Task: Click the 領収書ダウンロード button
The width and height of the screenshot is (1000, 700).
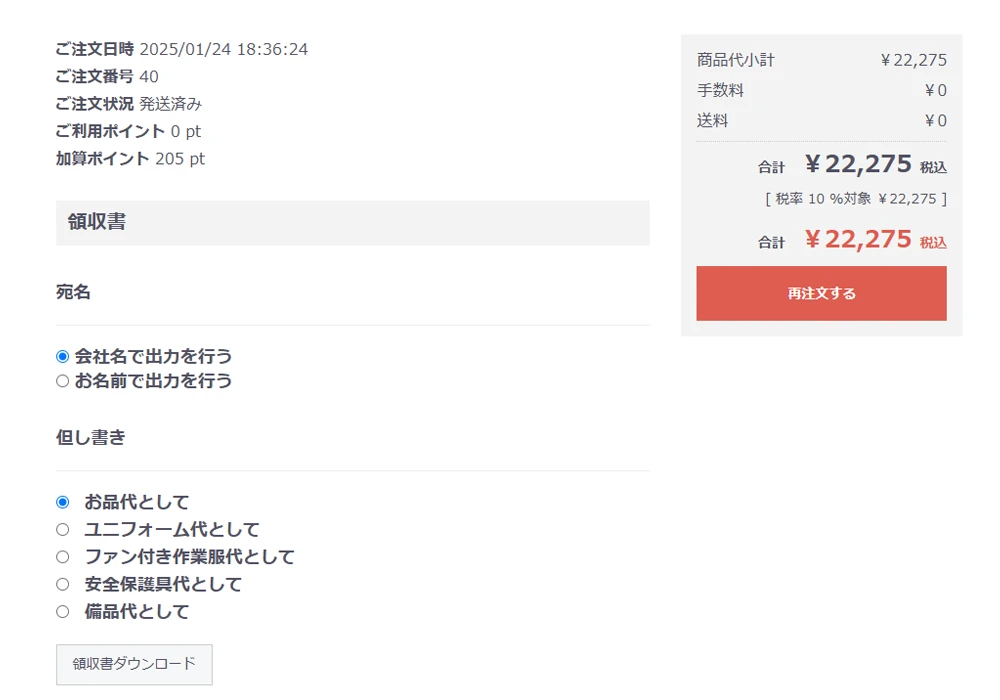Action: click(x=134, y=664)
